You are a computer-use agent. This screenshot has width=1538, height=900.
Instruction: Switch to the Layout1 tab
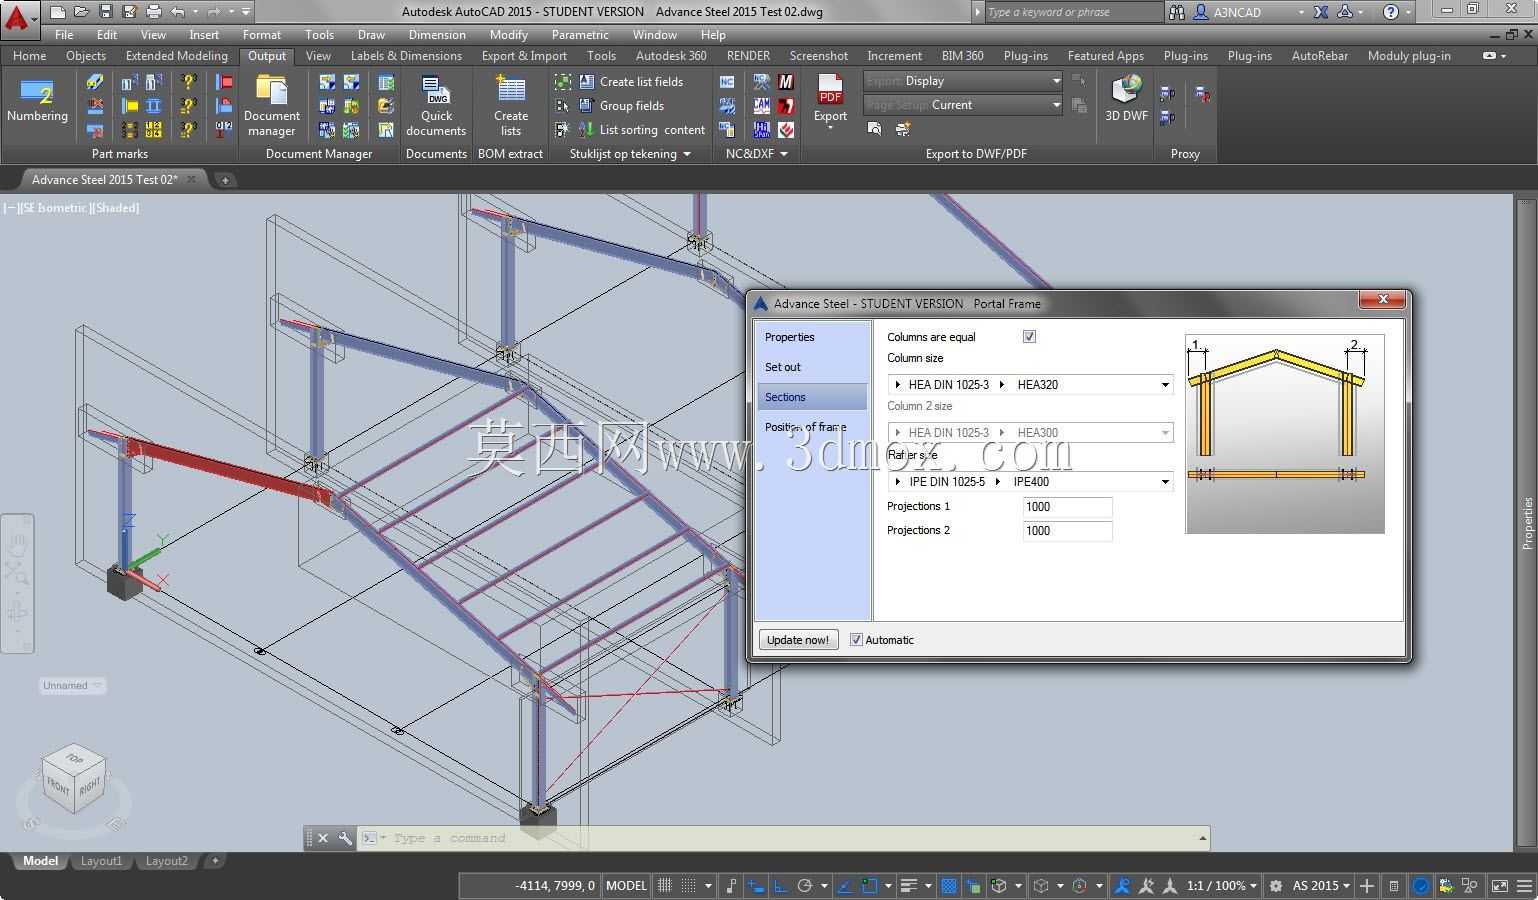click(101, 861)
